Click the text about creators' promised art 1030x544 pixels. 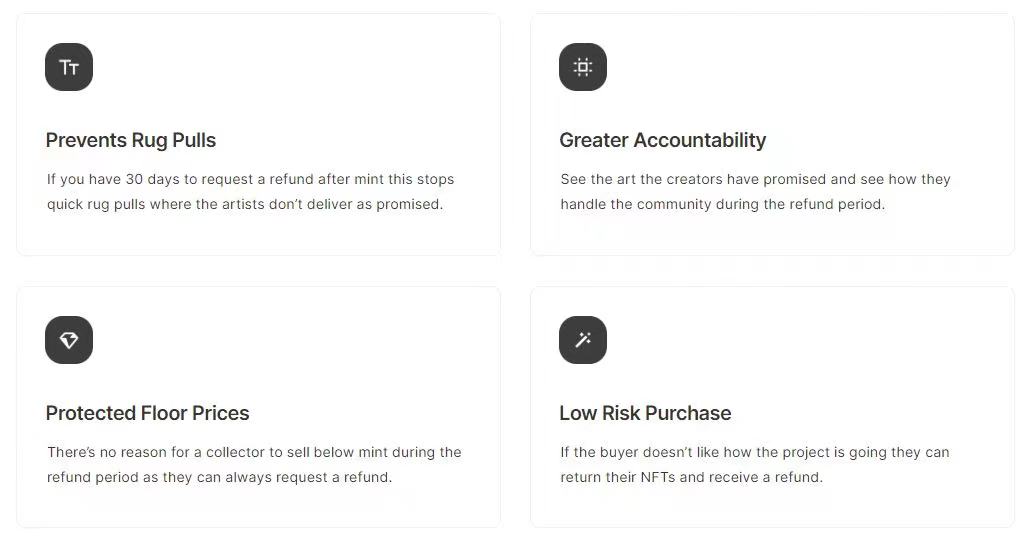755,191
